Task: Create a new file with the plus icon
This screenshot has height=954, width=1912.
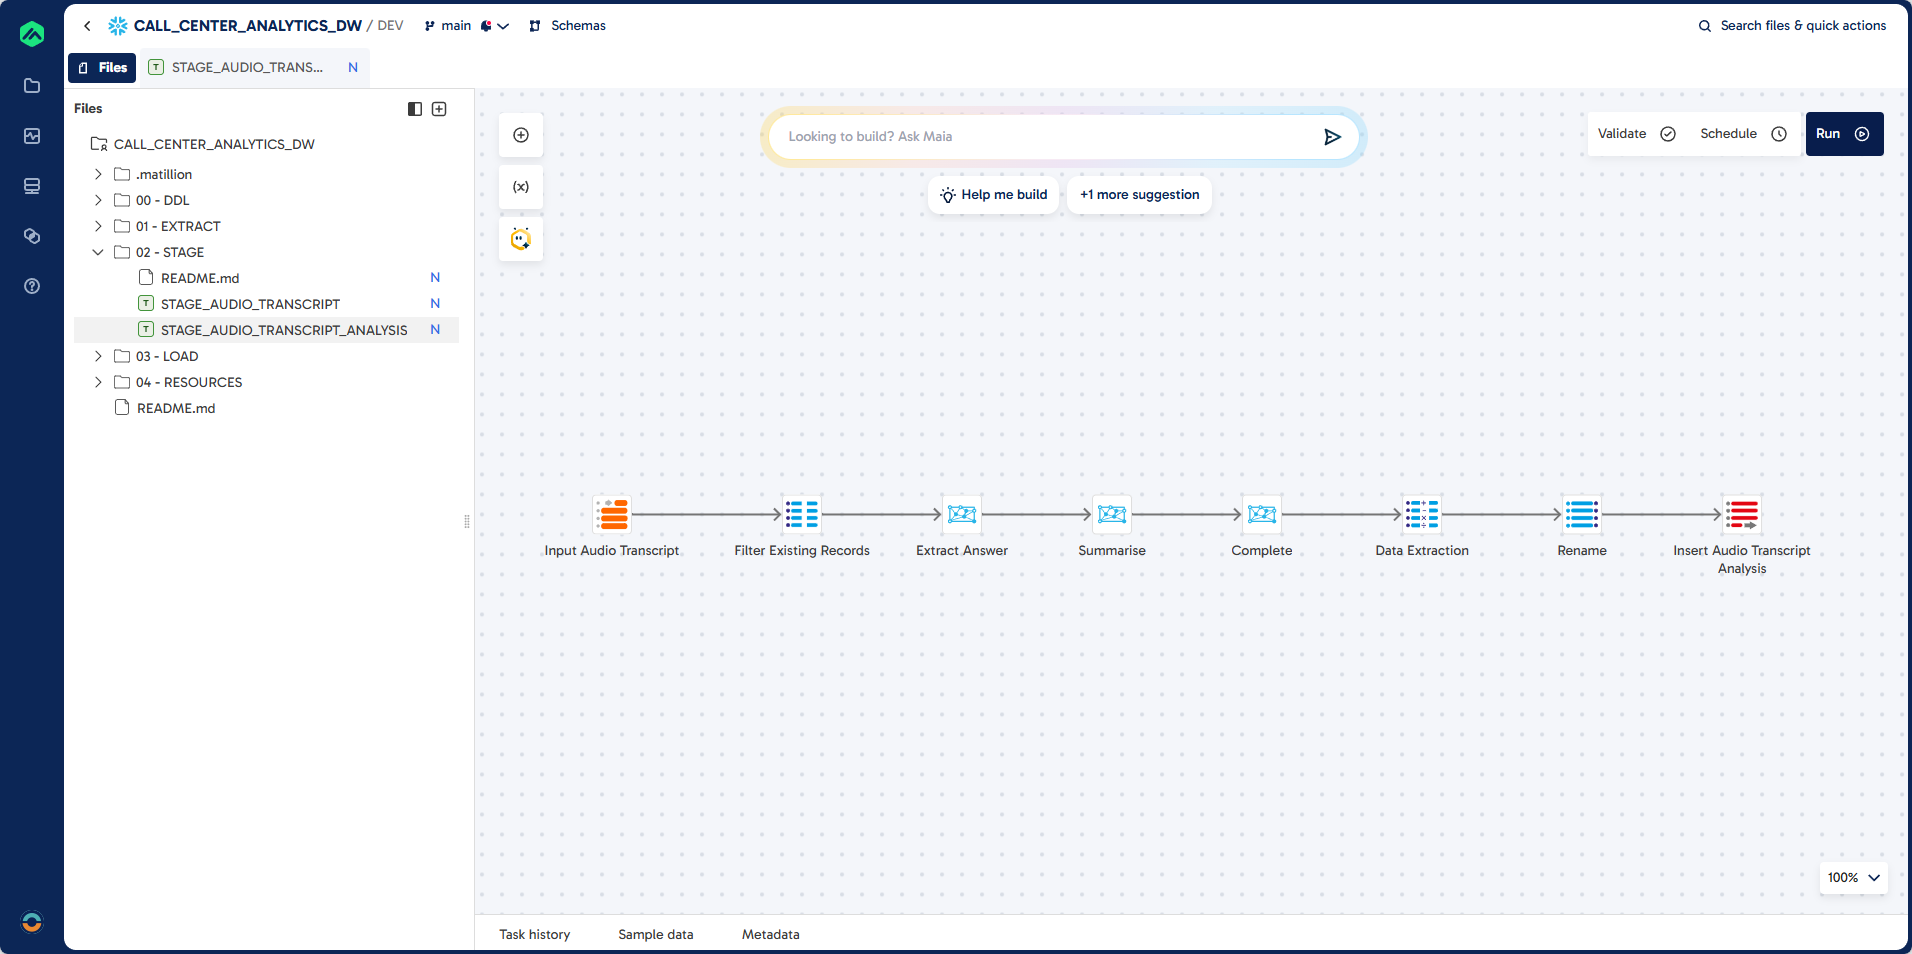Action: pyautogui.click(x=439, y=108)
